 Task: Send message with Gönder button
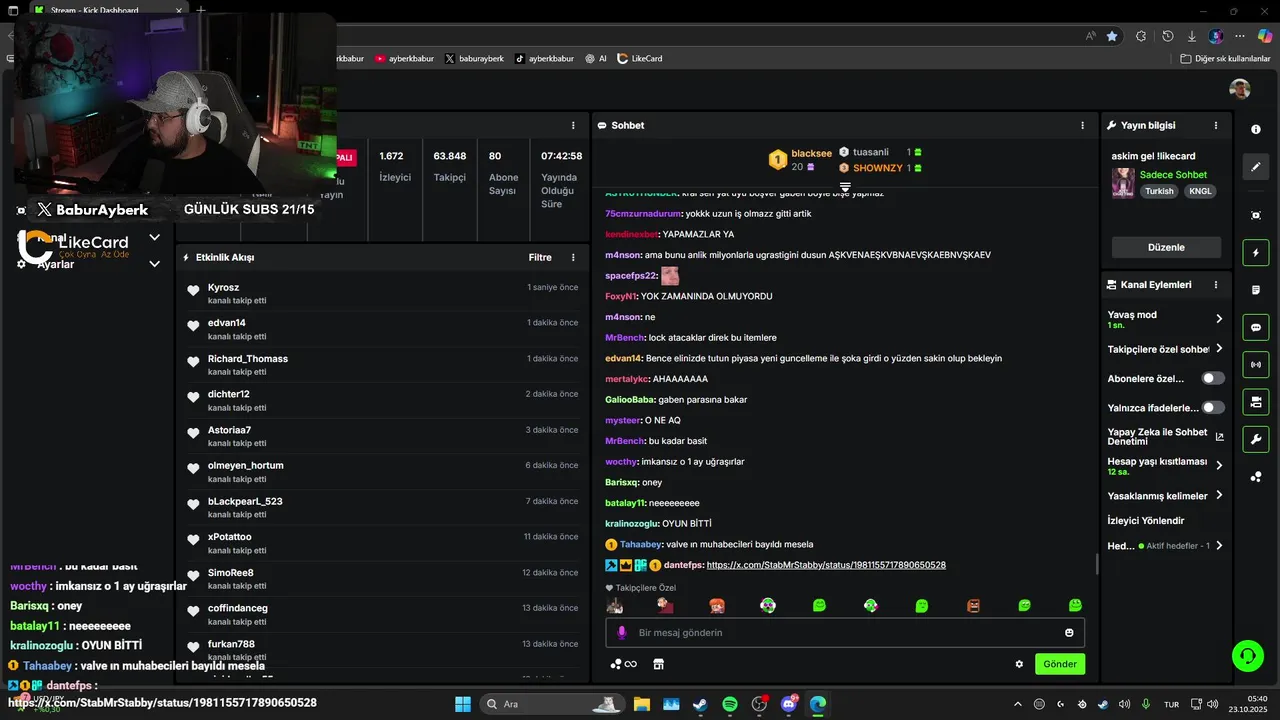pyautogui.click(x=1060, y=664)
